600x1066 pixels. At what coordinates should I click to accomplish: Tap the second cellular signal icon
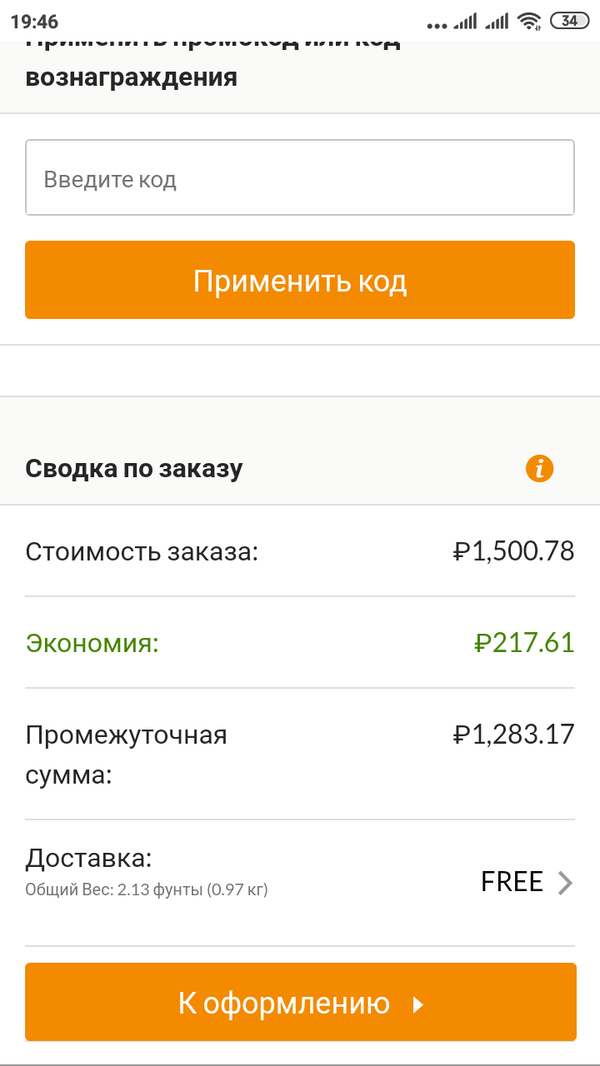[496, 21]
